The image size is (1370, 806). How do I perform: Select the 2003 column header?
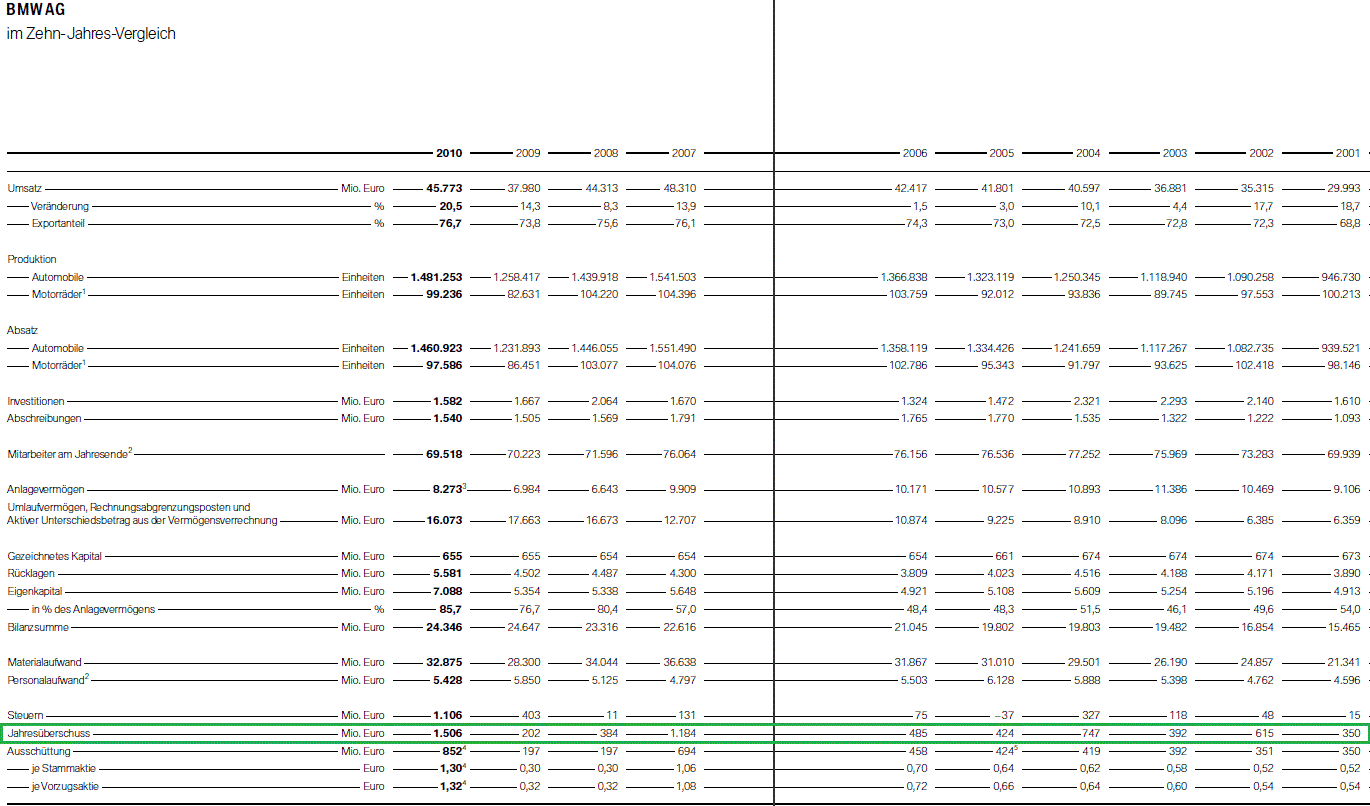coord(1175,153)
